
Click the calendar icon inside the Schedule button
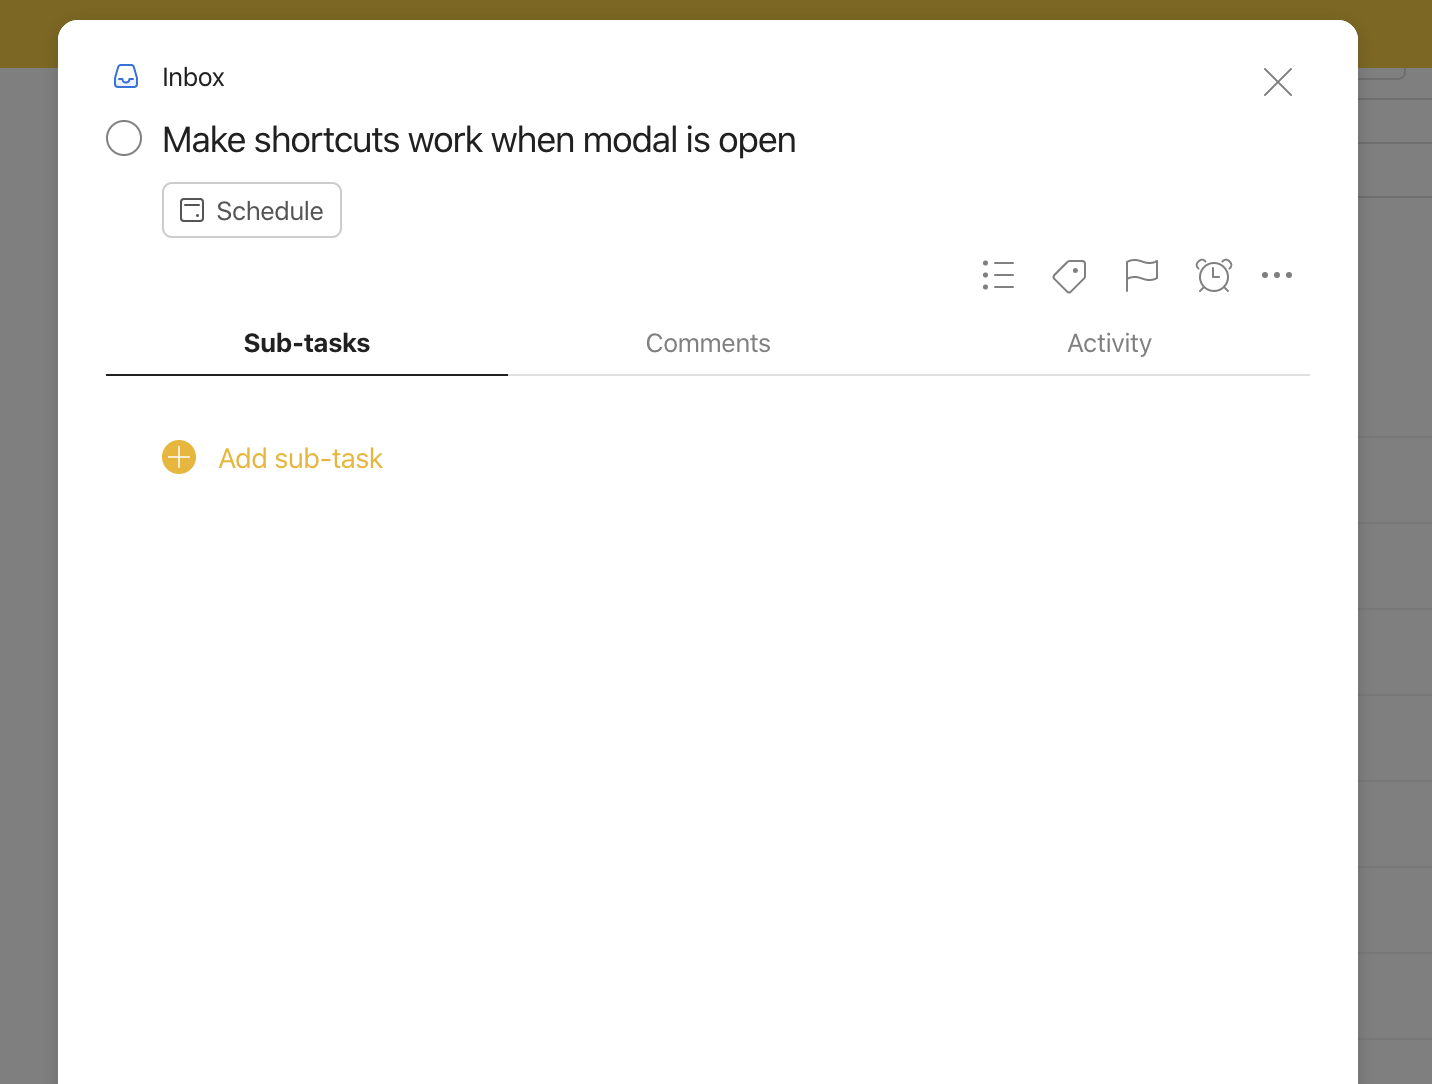191,210
